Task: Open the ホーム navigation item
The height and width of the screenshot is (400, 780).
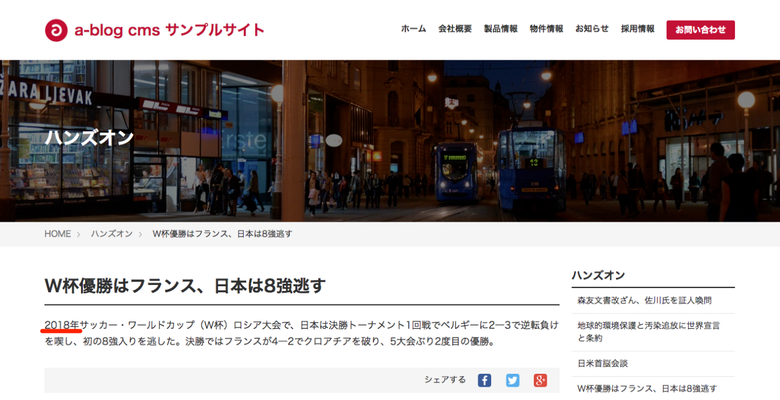Action: click(413, 29)
